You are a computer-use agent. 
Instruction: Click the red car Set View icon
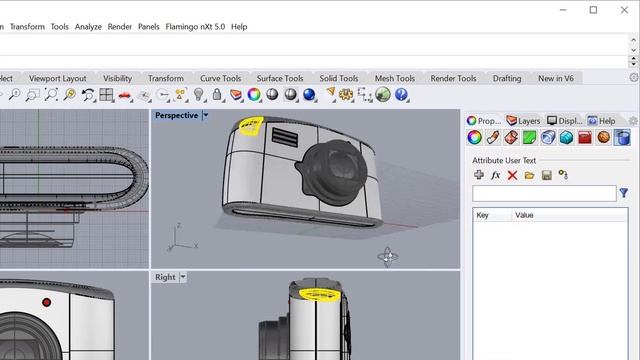[124, 95]
